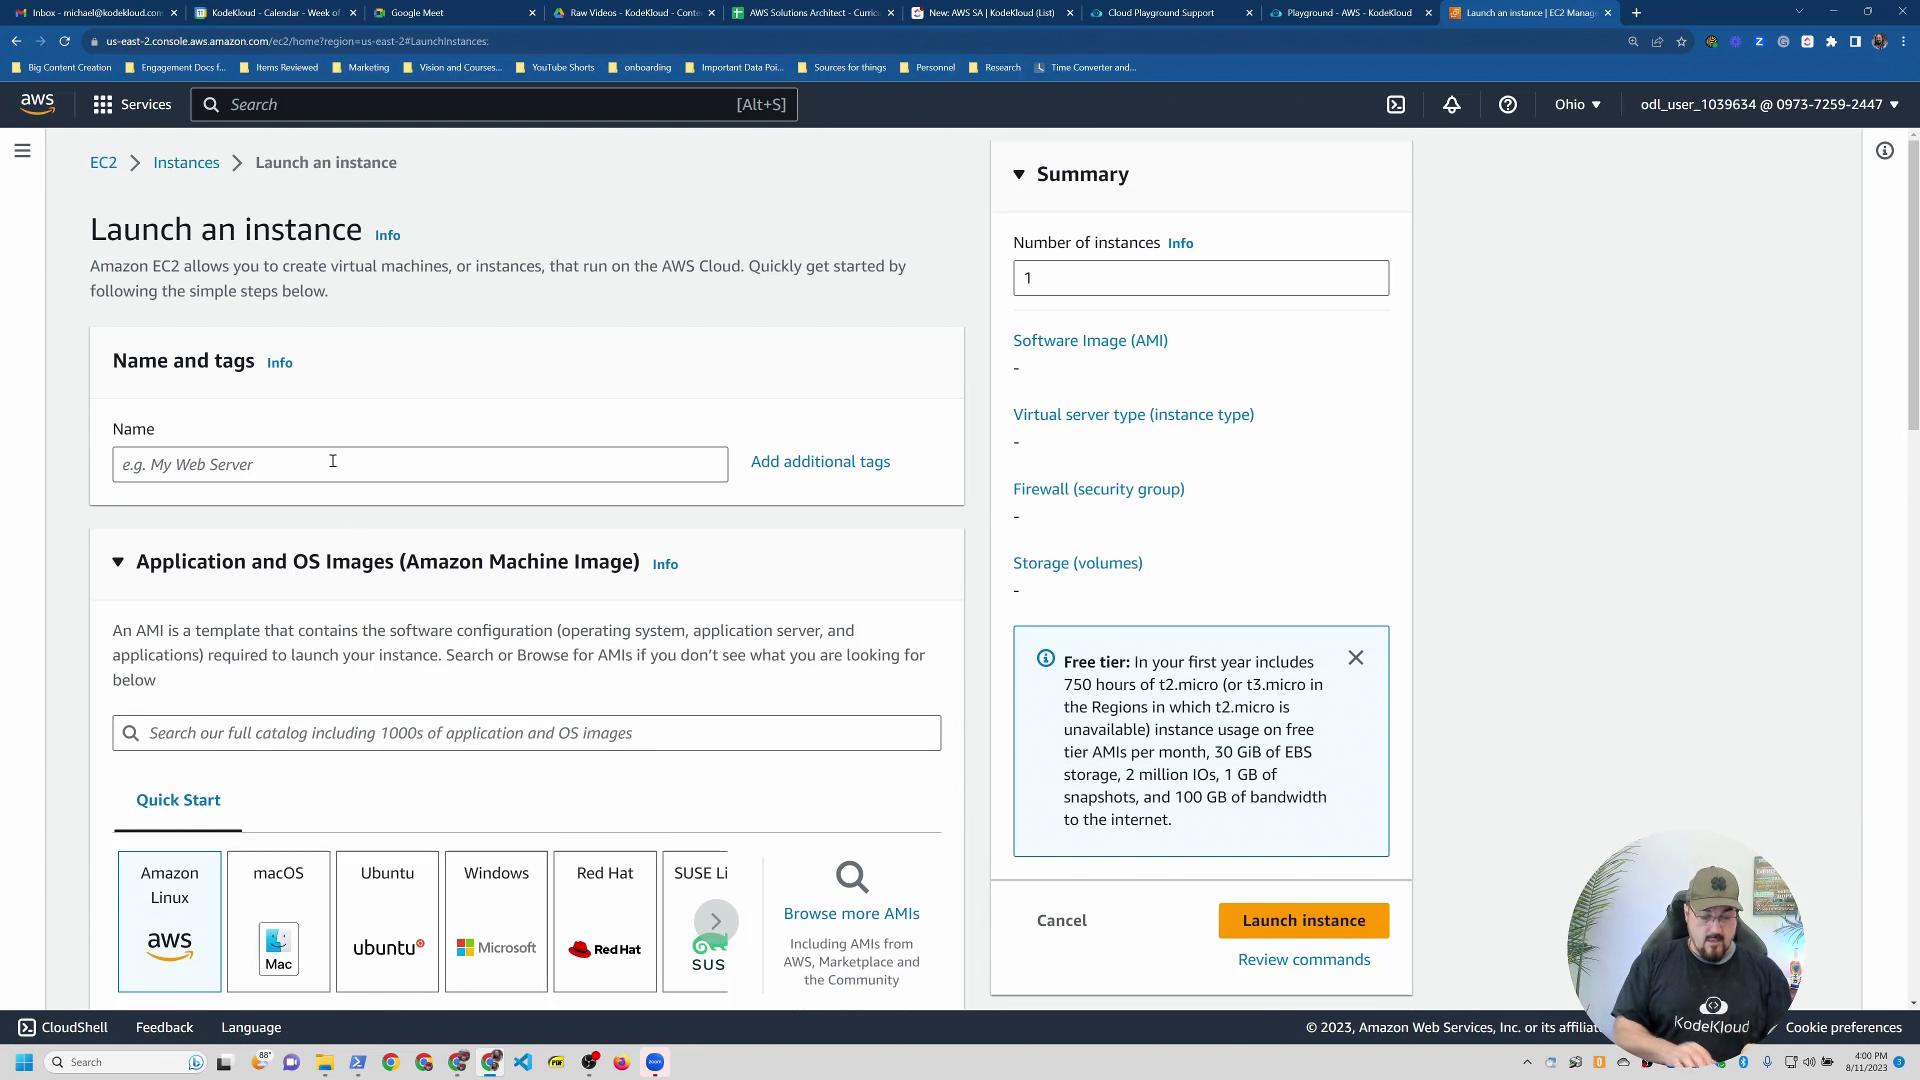The width and height of the screenshot is (1920, 1080).
Task: Focus the AMI catalog search box
Action: [526, 733]
